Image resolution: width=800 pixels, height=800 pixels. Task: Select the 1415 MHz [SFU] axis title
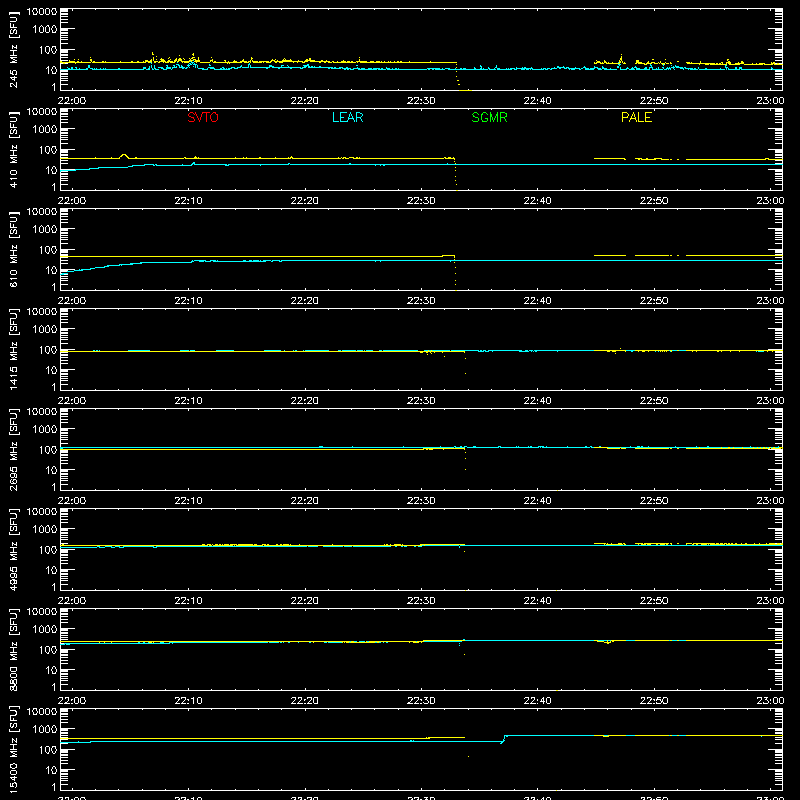coord(14,349)
